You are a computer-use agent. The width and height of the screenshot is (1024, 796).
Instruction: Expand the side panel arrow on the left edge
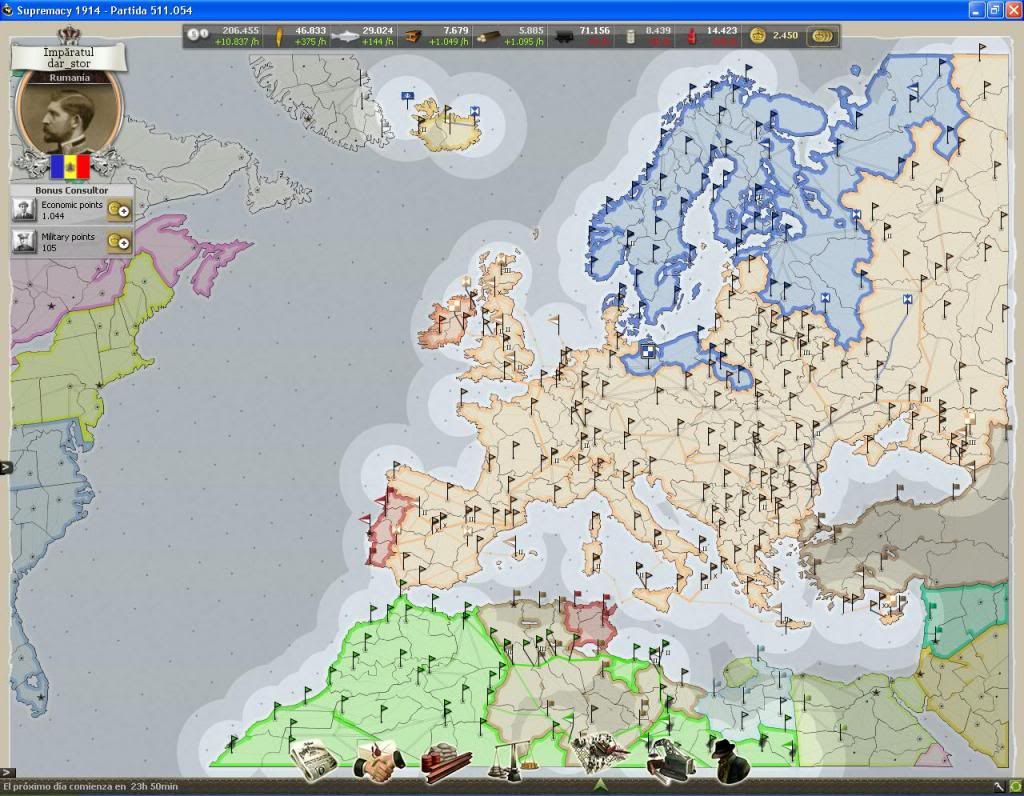(6, 467)
